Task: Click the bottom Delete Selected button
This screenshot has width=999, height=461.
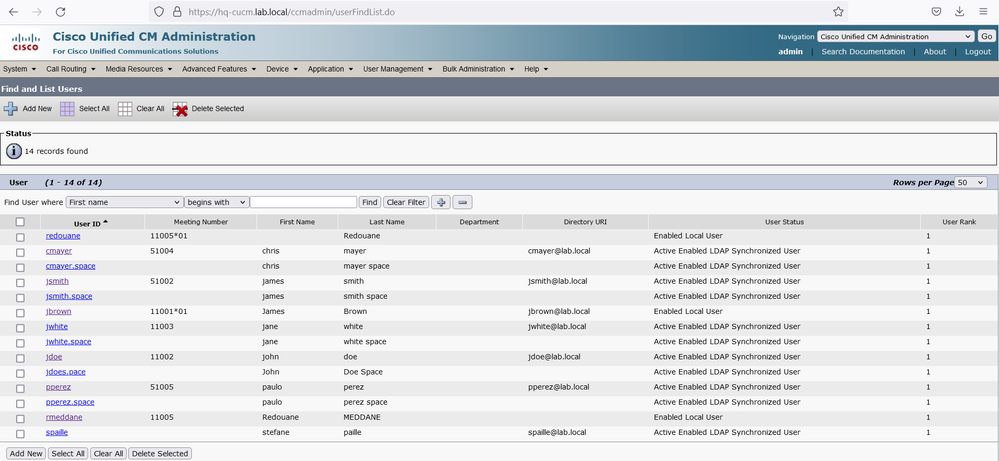Action: coord(160,454)
